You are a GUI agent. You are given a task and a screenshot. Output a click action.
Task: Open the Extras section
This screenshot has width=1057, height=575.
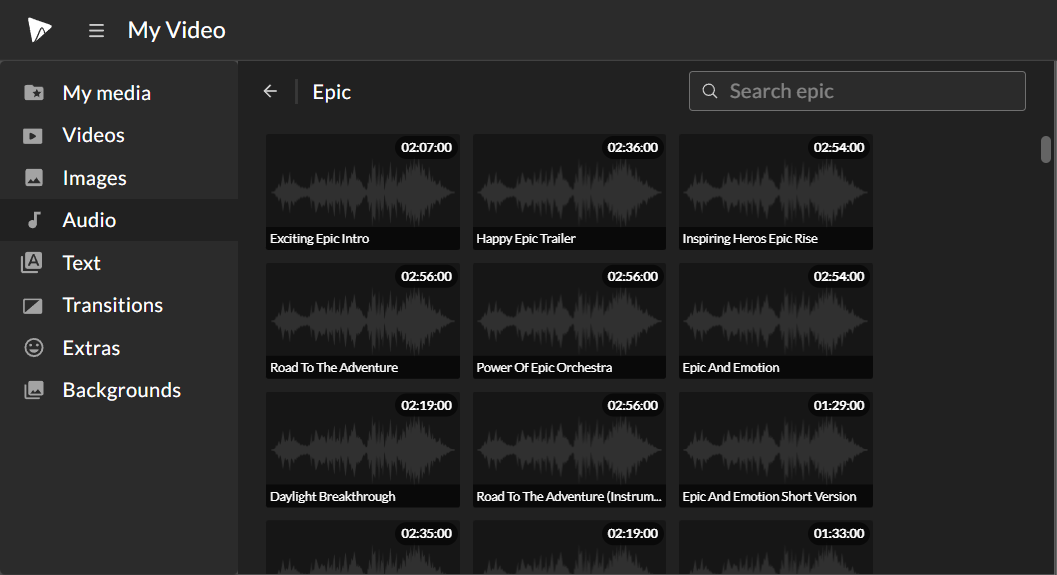119,347
